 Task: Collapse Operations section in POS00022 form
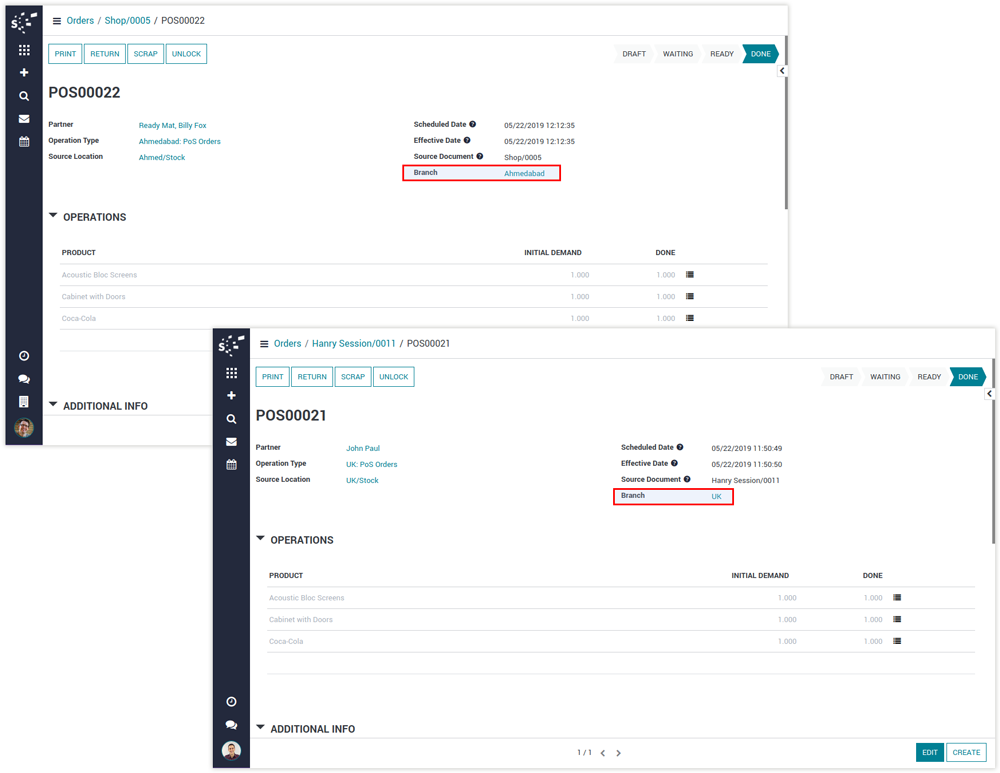(x=54, y=216)
